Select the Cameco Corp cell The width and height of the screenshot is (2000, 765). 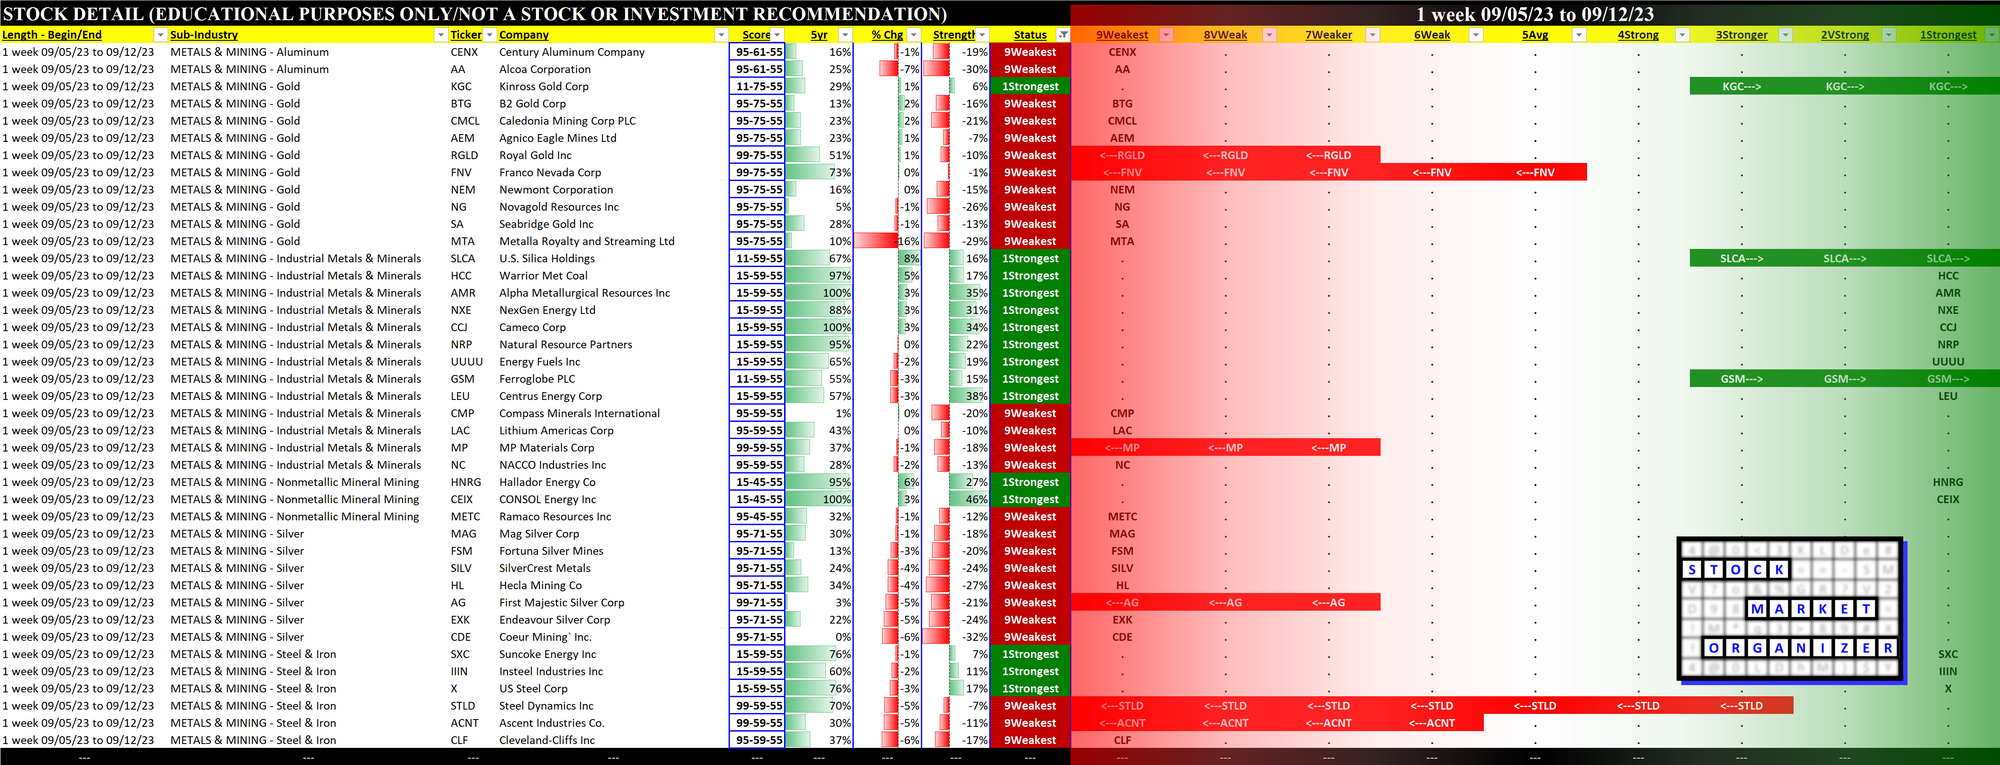613,327
